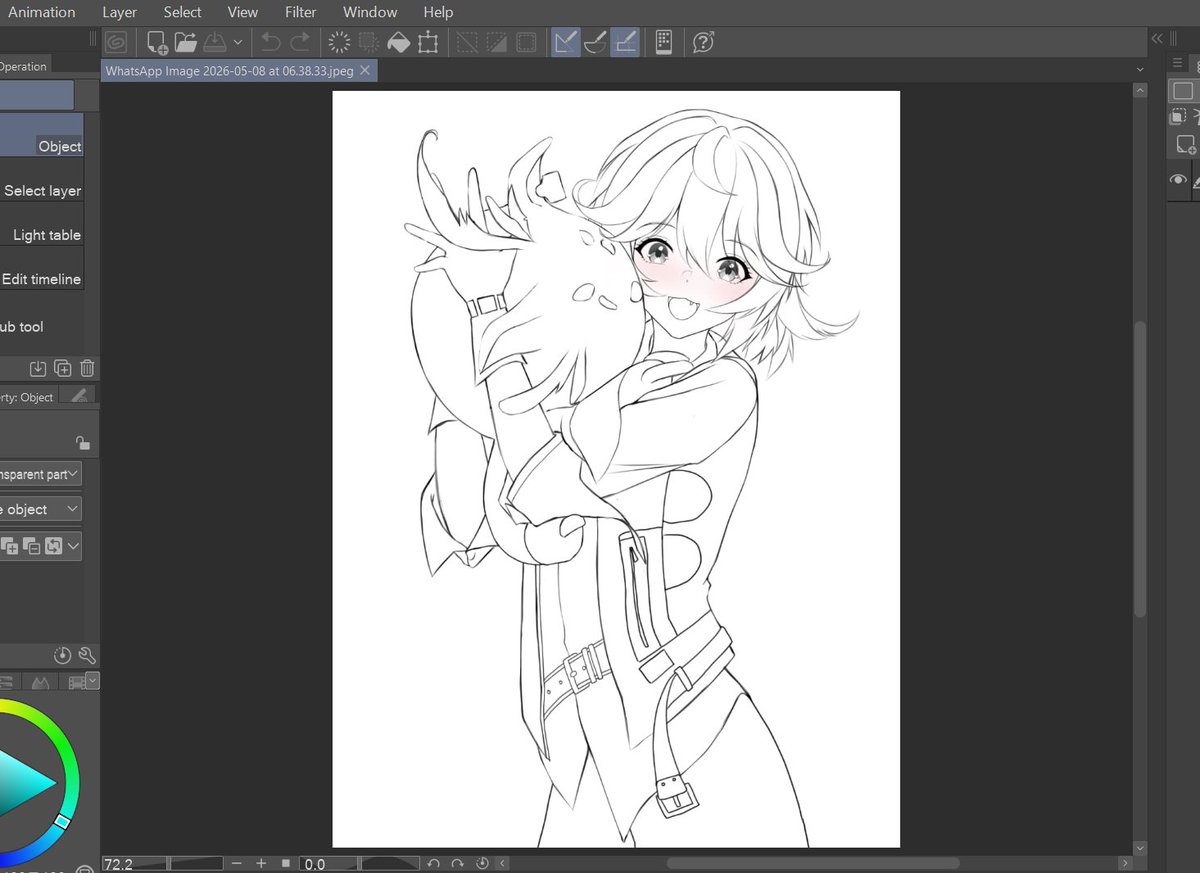Open Sub Tool Detail wrench icon

click(x=86, y=656)
